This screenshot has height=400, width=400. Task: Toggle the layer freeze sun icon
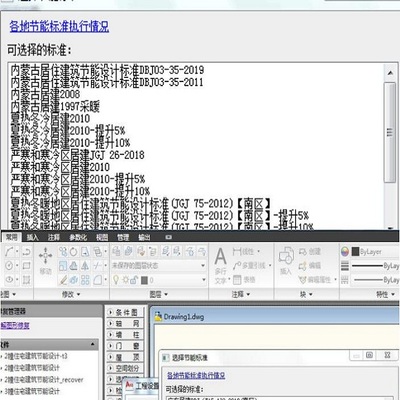(x=125, y=280)
